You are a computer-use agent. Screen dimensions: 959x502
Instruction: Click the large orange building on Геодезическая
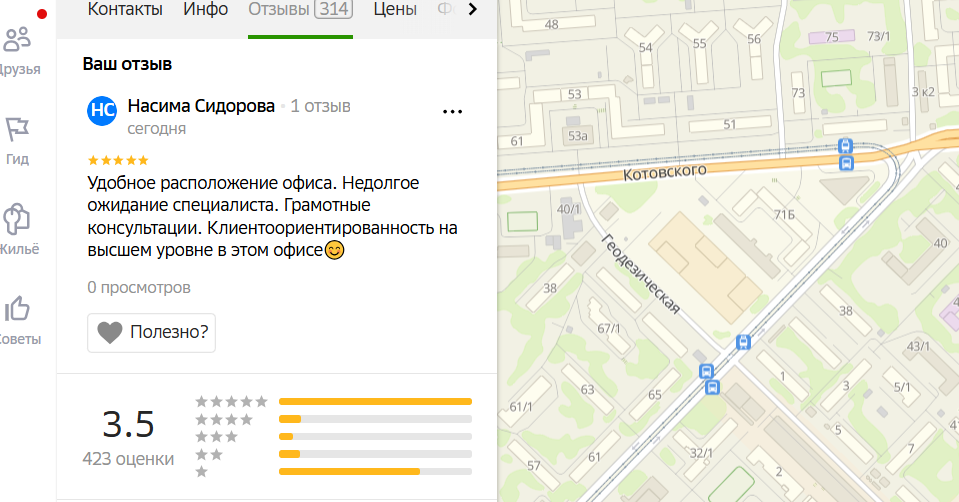pyautogui.click(x=705, y=267)
